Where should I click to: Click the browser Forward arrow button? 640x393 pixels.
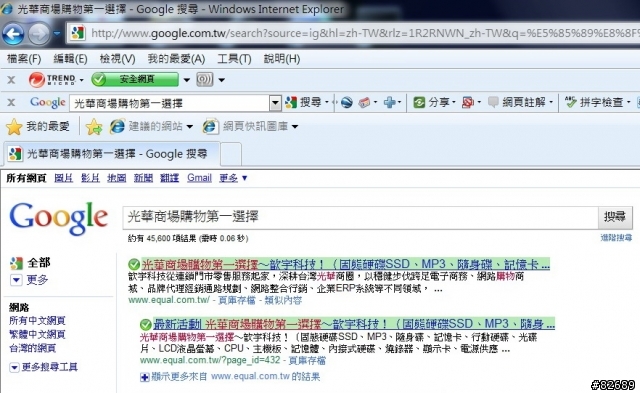pyautogui.click(x=39, y=34)
